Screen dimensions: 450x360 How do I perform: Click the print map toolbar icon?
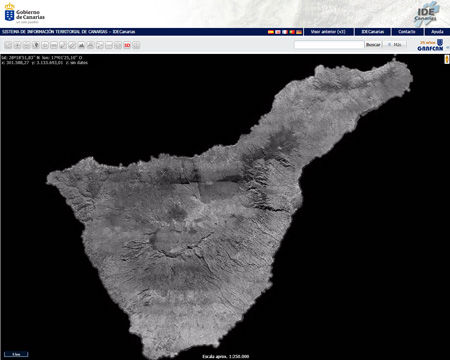[90, 45]
